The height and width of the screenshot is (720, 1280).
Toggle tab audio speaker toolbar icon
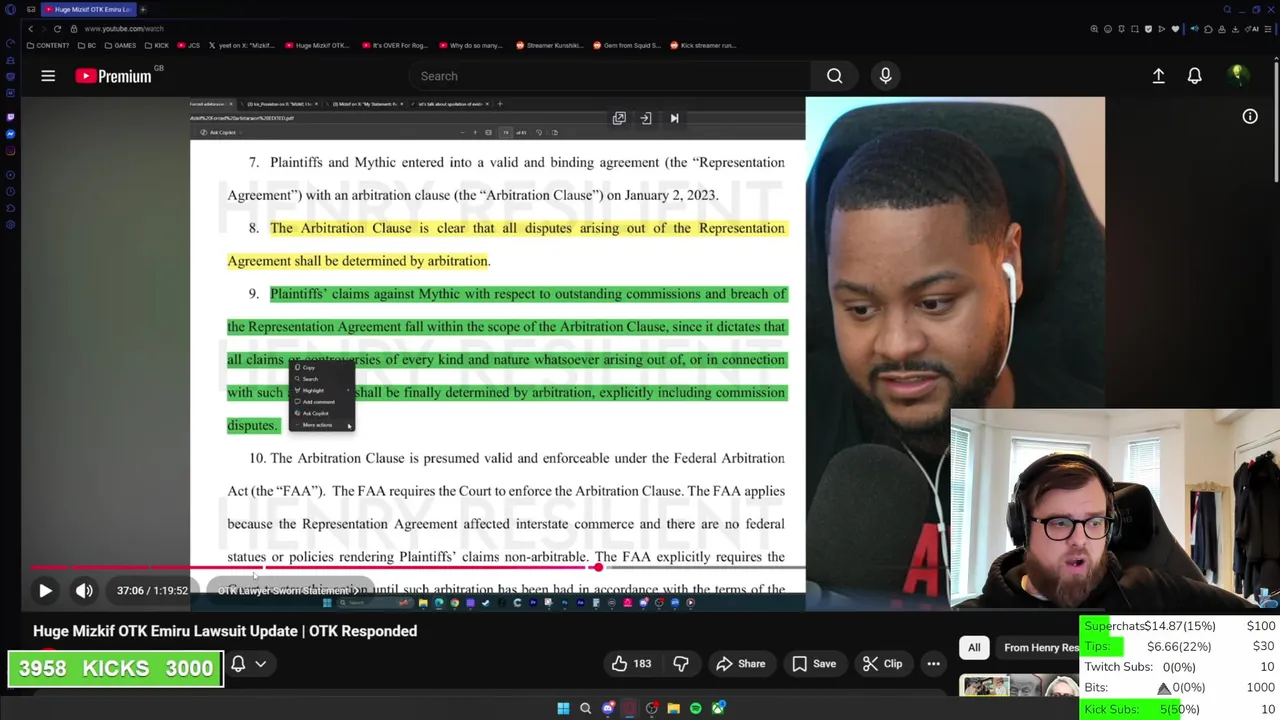[1194, 29]
